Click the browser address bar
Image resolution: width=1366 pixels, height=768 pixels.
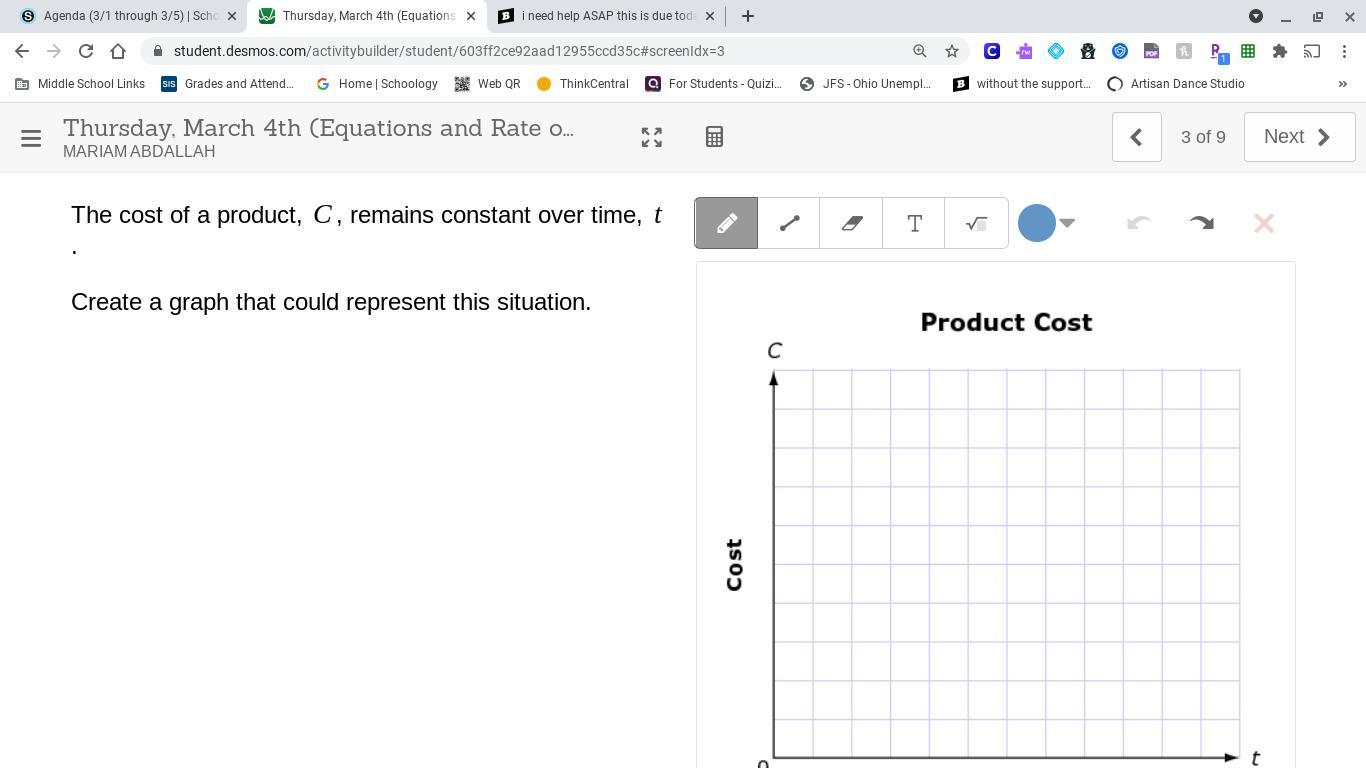point(530,51)
